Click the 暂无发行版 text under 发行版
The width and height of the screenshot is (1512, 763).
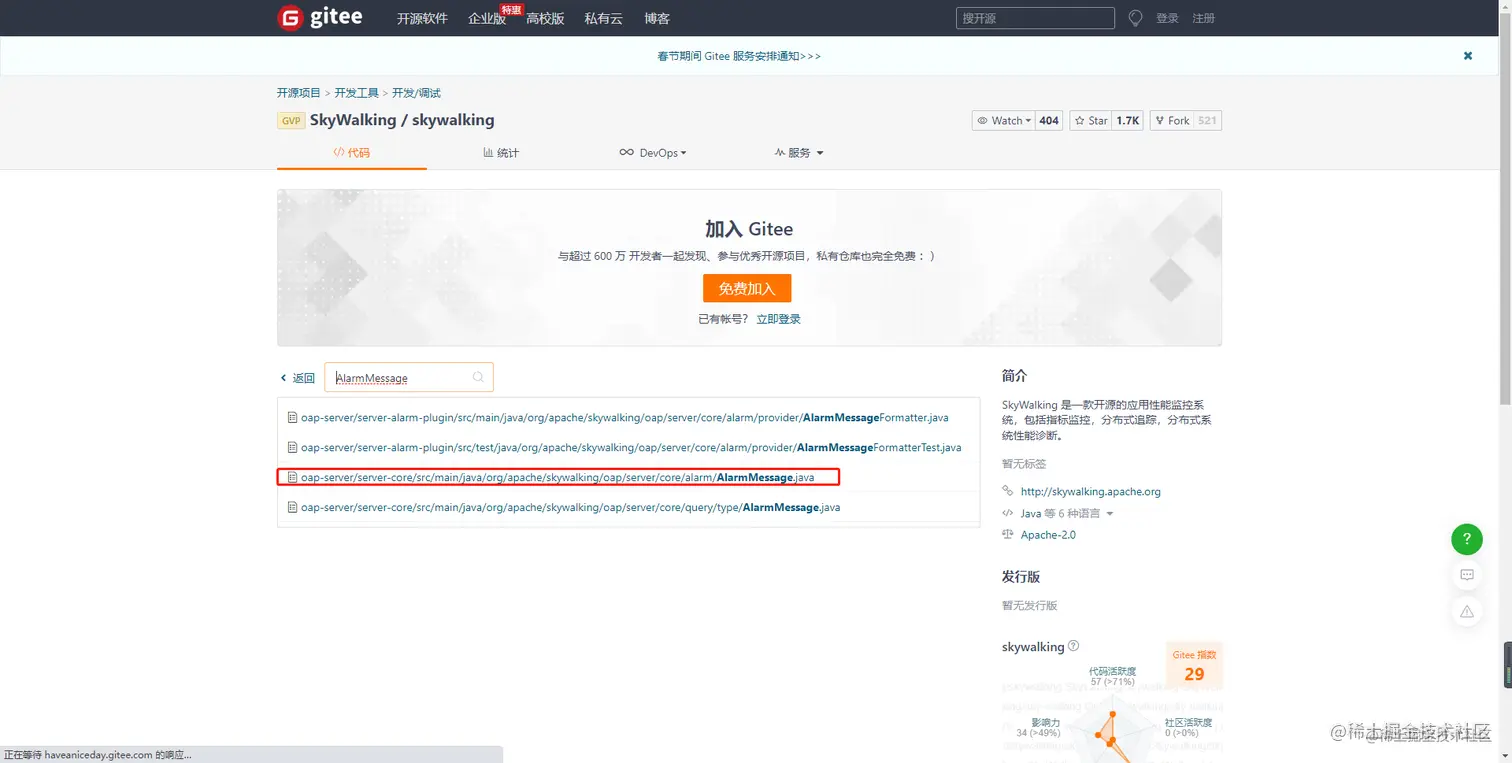pyautogui.click(x=1029, y=605)
